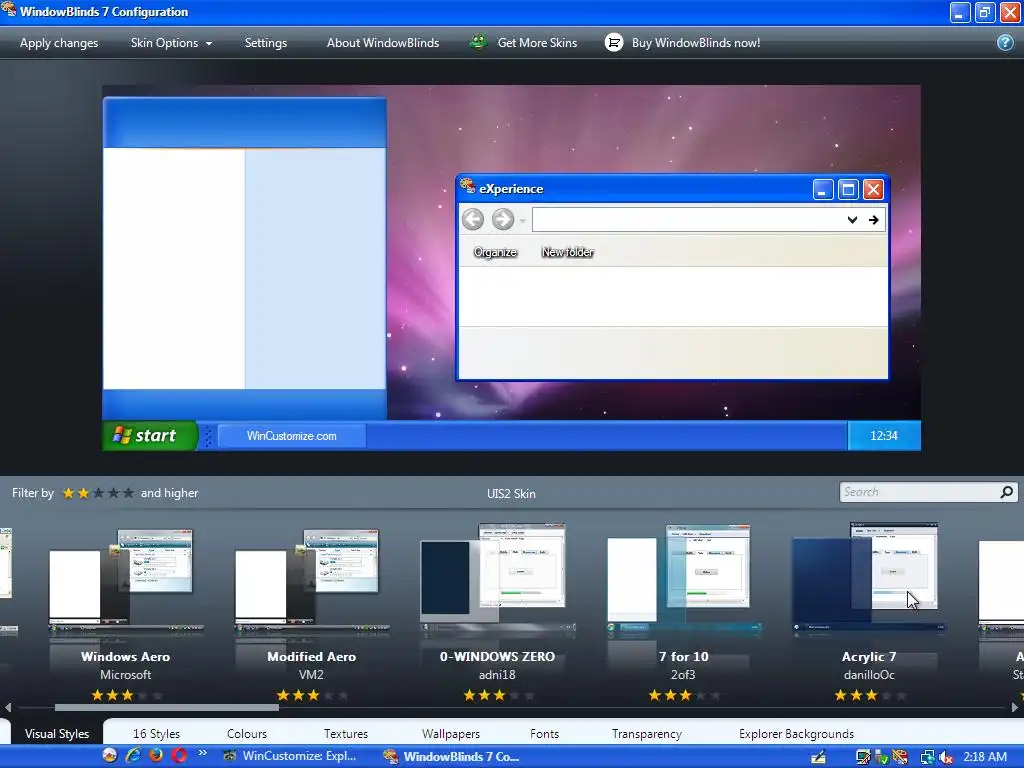1024x768 pixels.
Task: Select 7 for 10 skin thumbnail
Action: (x=683, y=579)
